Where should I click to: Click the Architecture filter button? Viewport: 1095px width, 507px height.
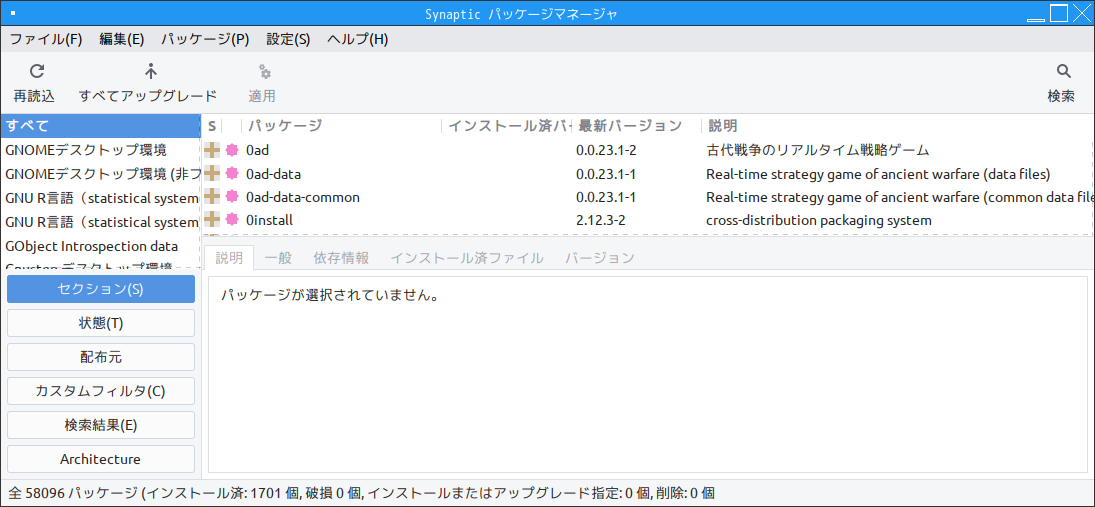[x=101, y=460]
